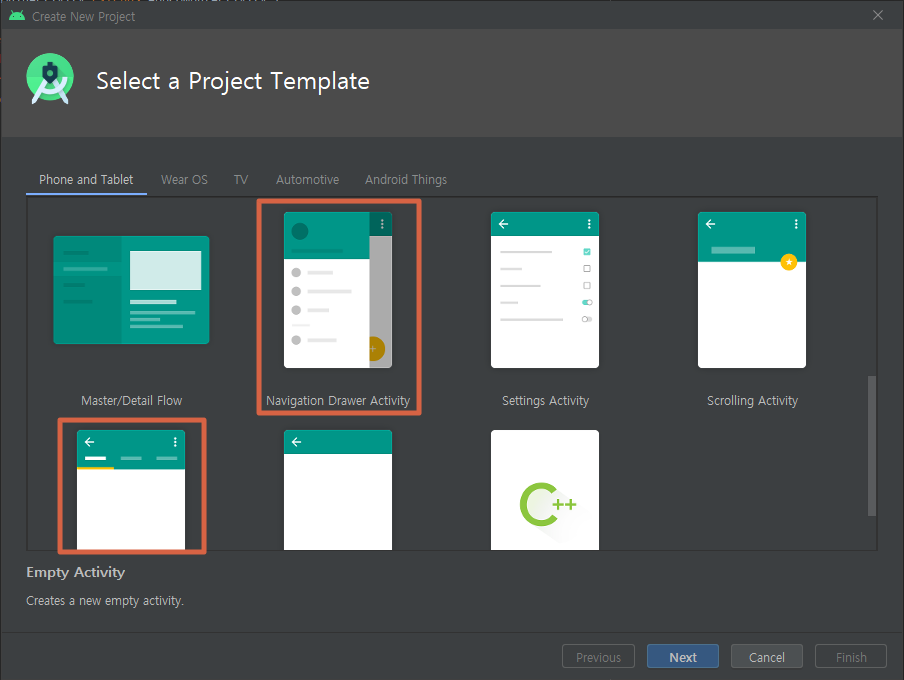Click the Navigation Drawer Activity label
904x680 pixels.
338,400
